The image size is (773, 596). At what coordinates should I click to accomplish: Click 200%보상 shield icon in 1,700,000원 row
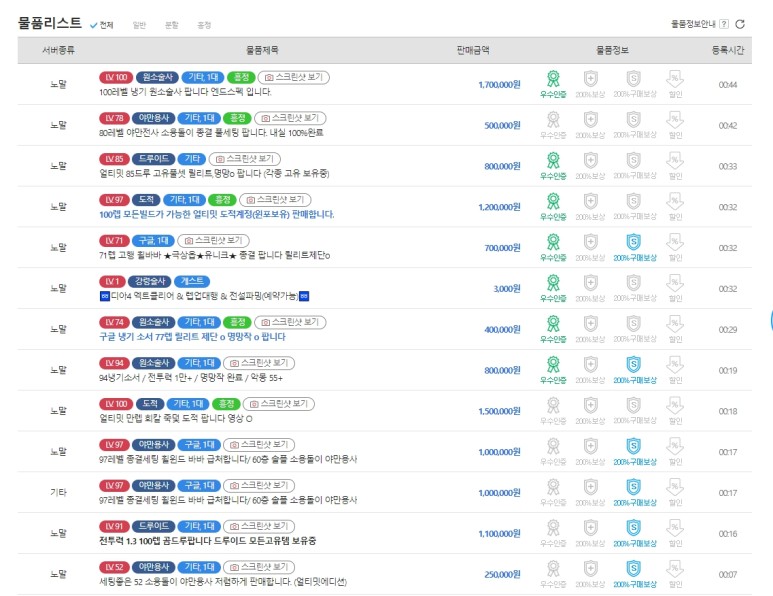point(591,79)
